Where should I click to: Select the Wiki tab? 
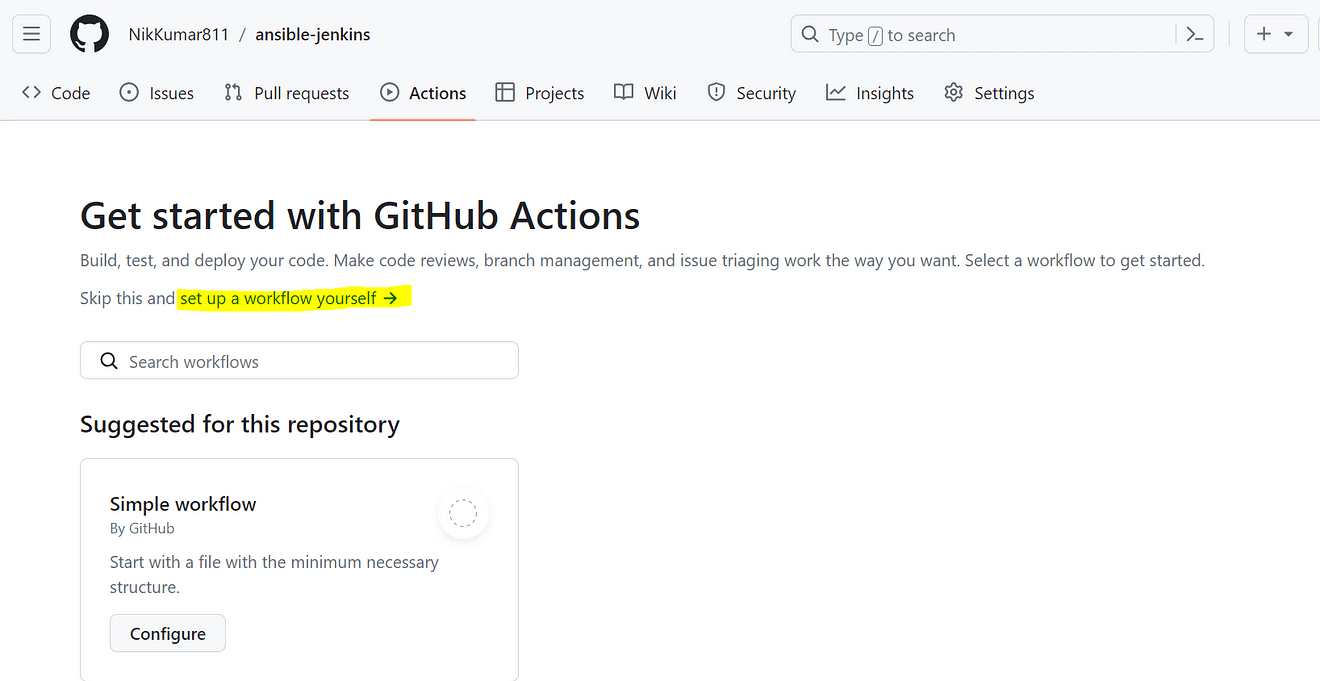pyautogui.click(x=645, y=93)
